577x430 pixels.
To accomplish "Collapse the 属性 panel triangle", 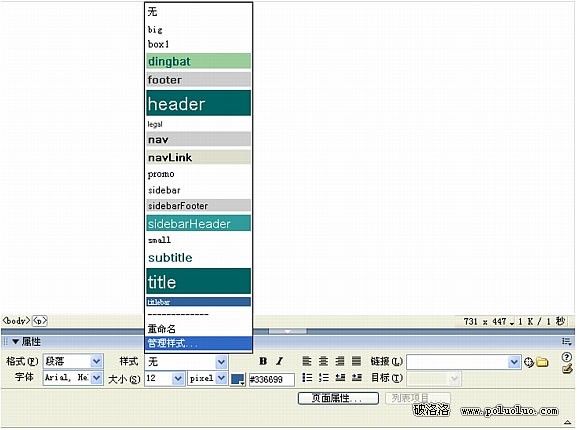I will pos(15,342).
